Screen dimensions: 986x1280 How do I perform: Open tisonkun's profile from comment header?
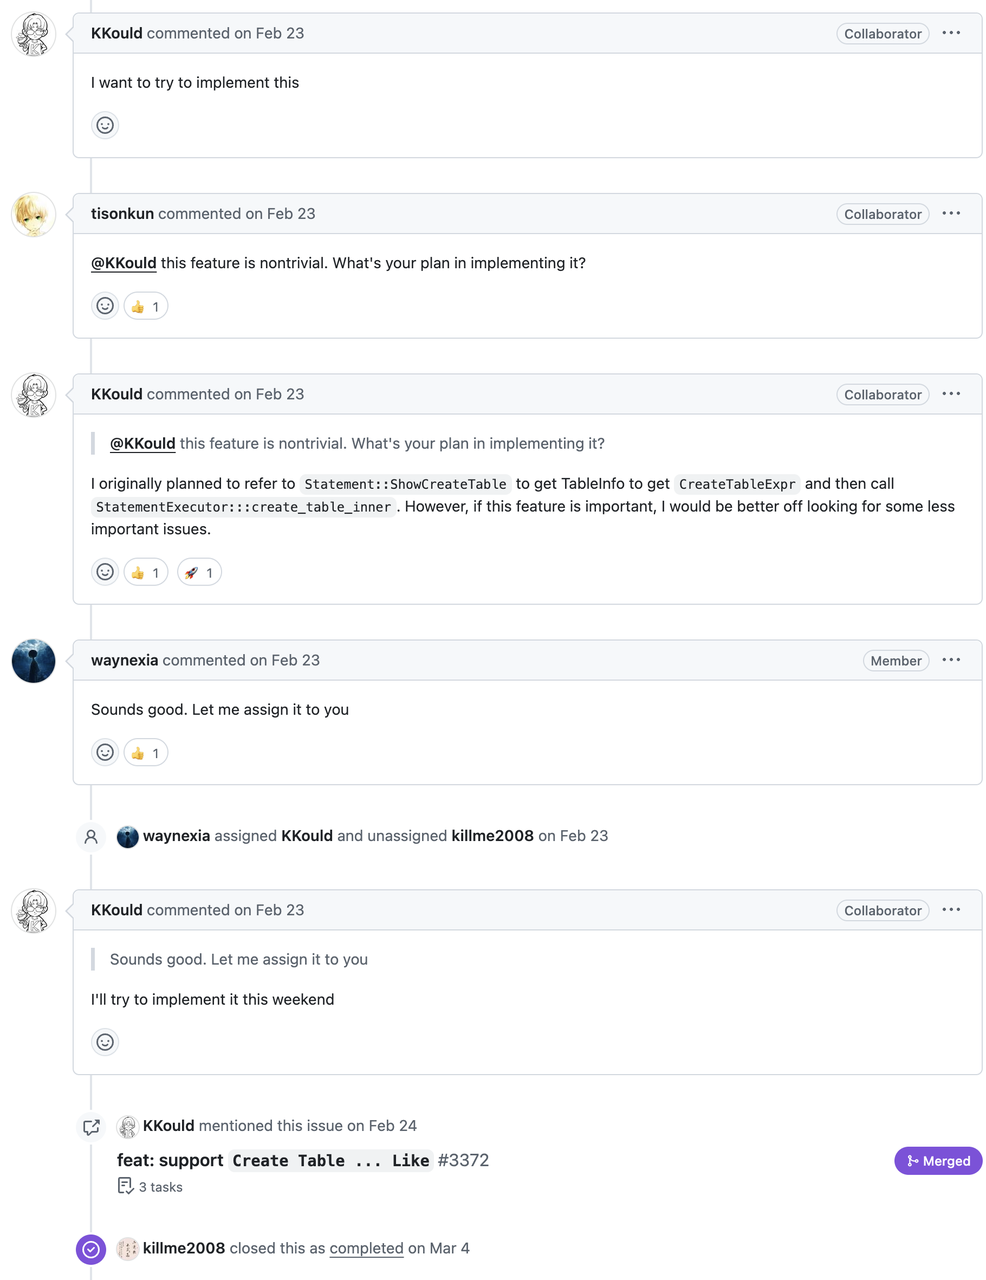pyautogui.click(x=122, y=214)
